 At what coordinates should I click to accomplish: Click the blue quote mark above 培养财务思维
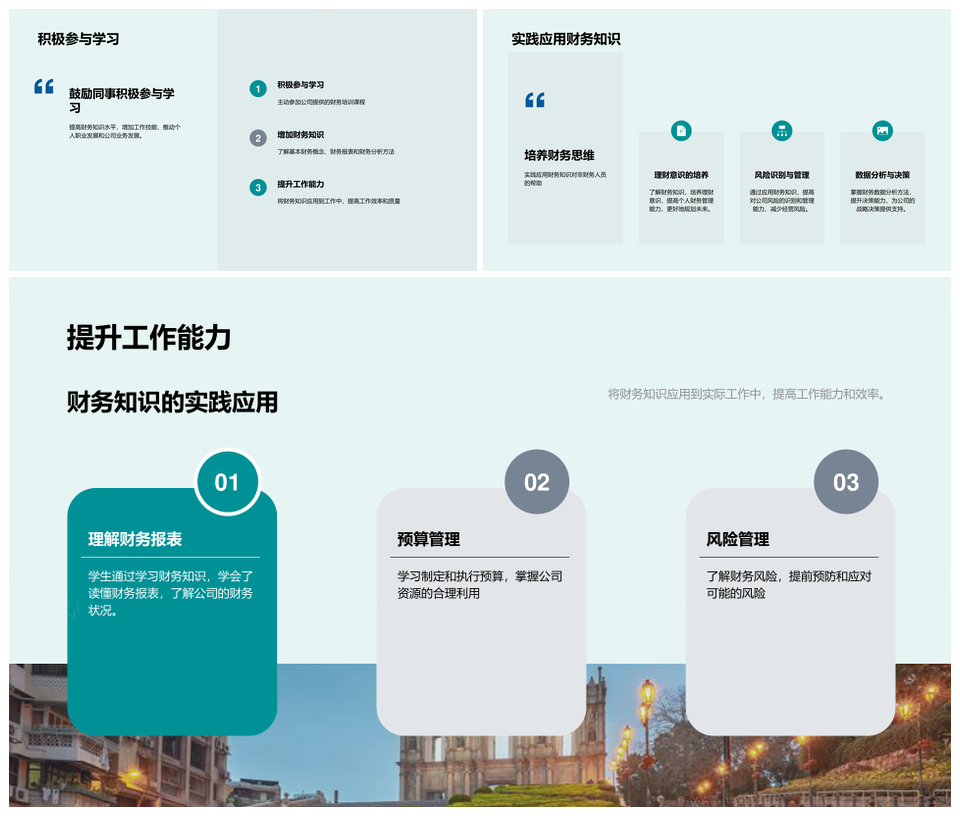tap(535, 100)
